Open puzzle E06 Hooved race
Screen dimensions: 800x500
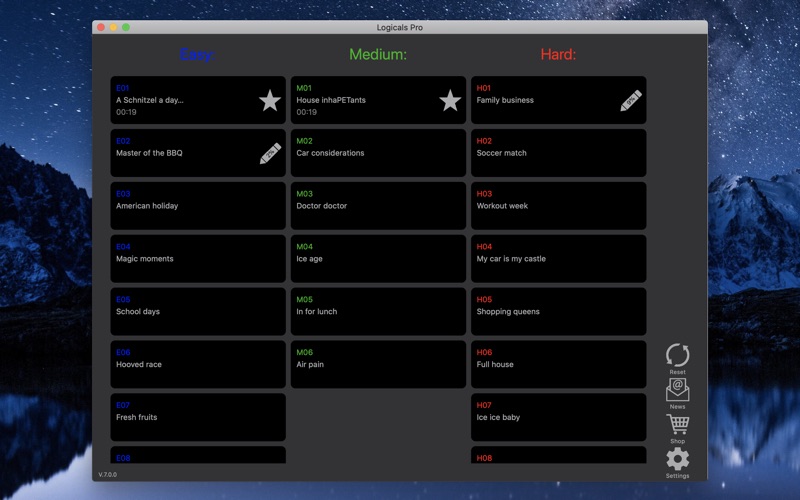(x=198, y=364)
